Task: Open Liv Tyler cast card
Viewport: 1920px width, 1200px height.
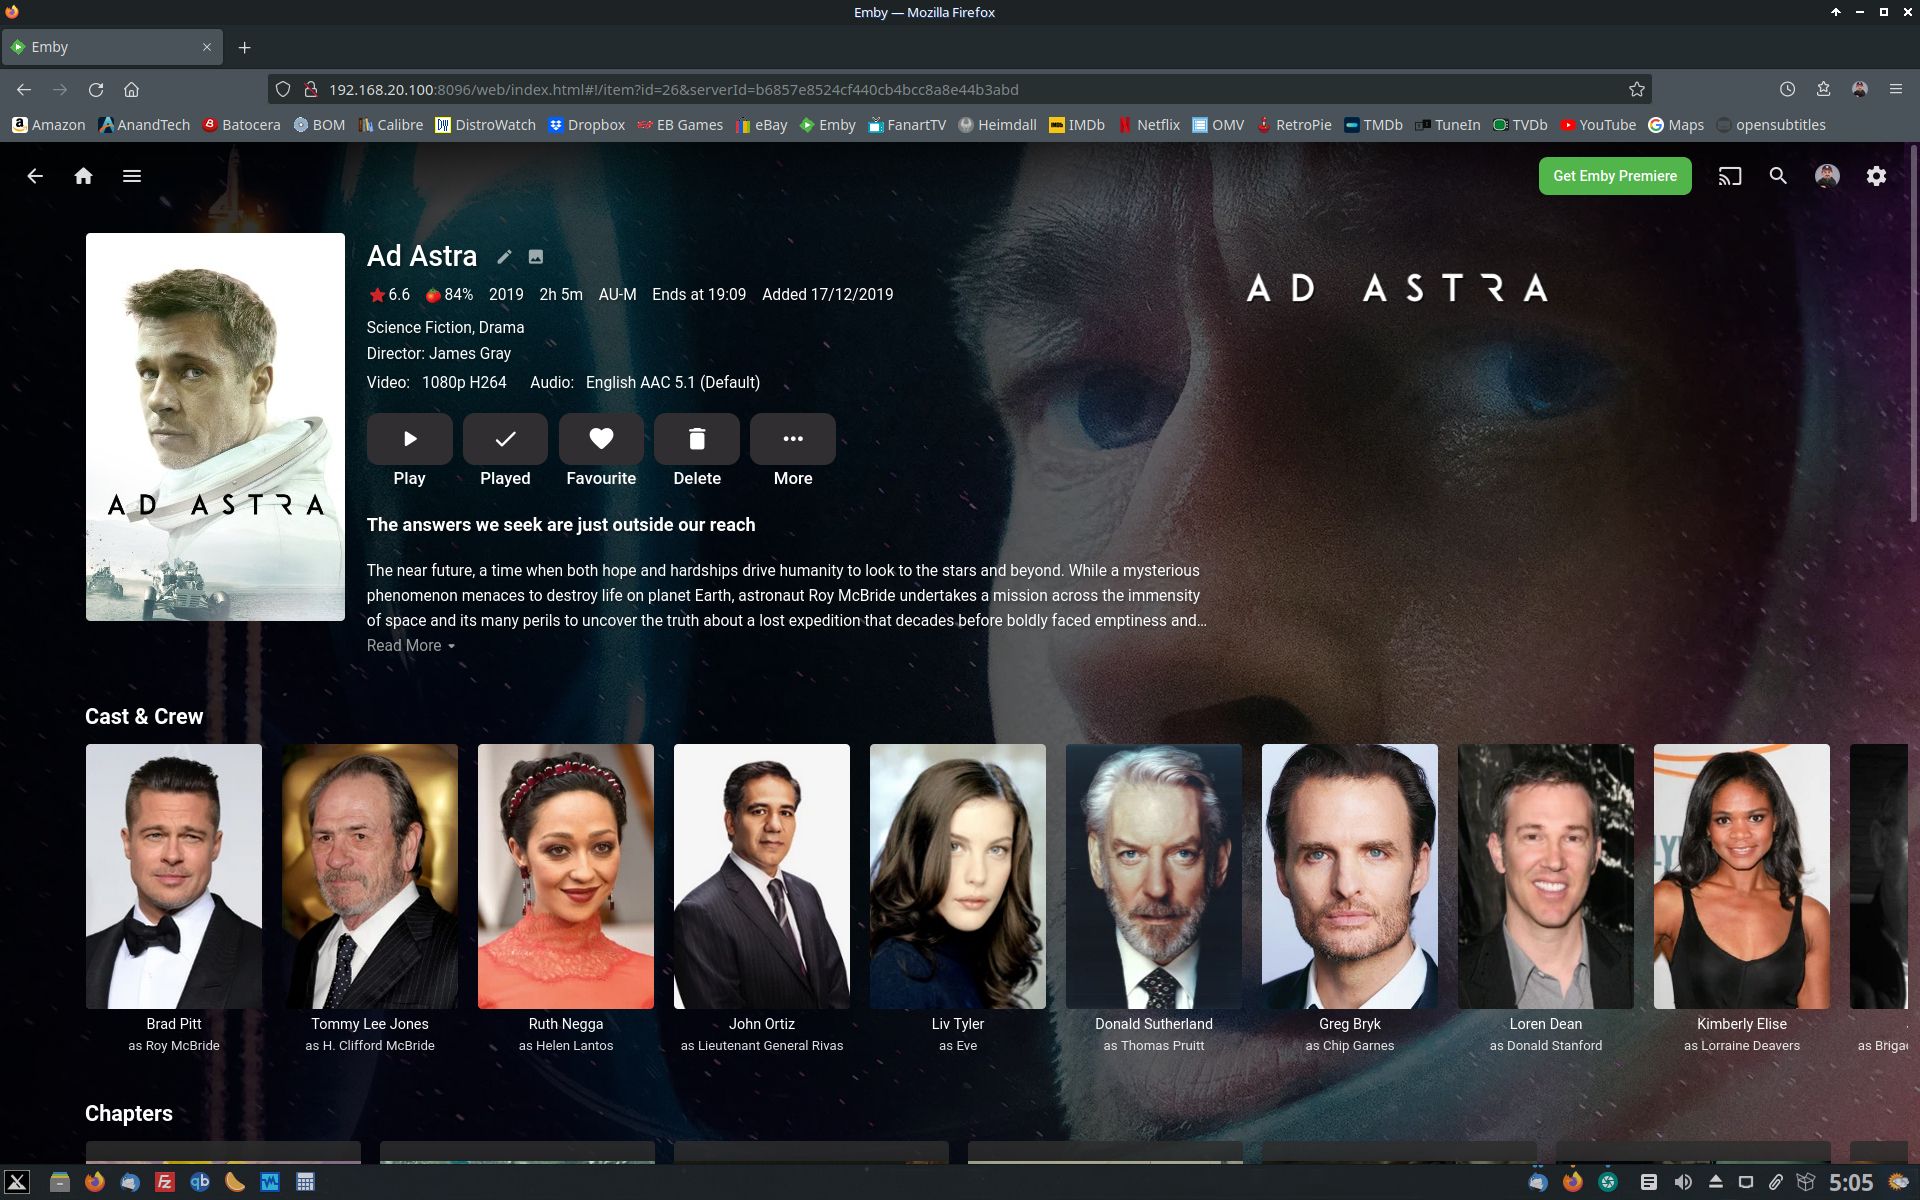Action: (x=958, y=876)
